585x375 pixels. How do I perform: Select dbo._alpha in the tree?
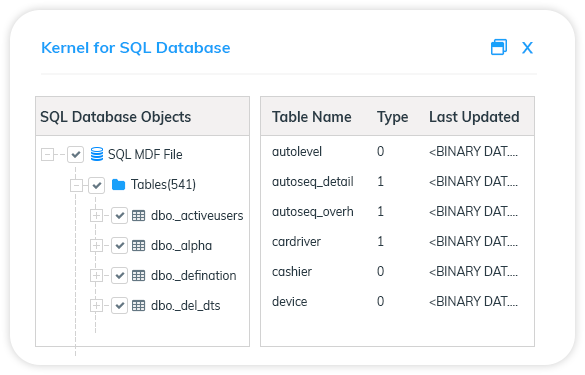tap(181, 246)
